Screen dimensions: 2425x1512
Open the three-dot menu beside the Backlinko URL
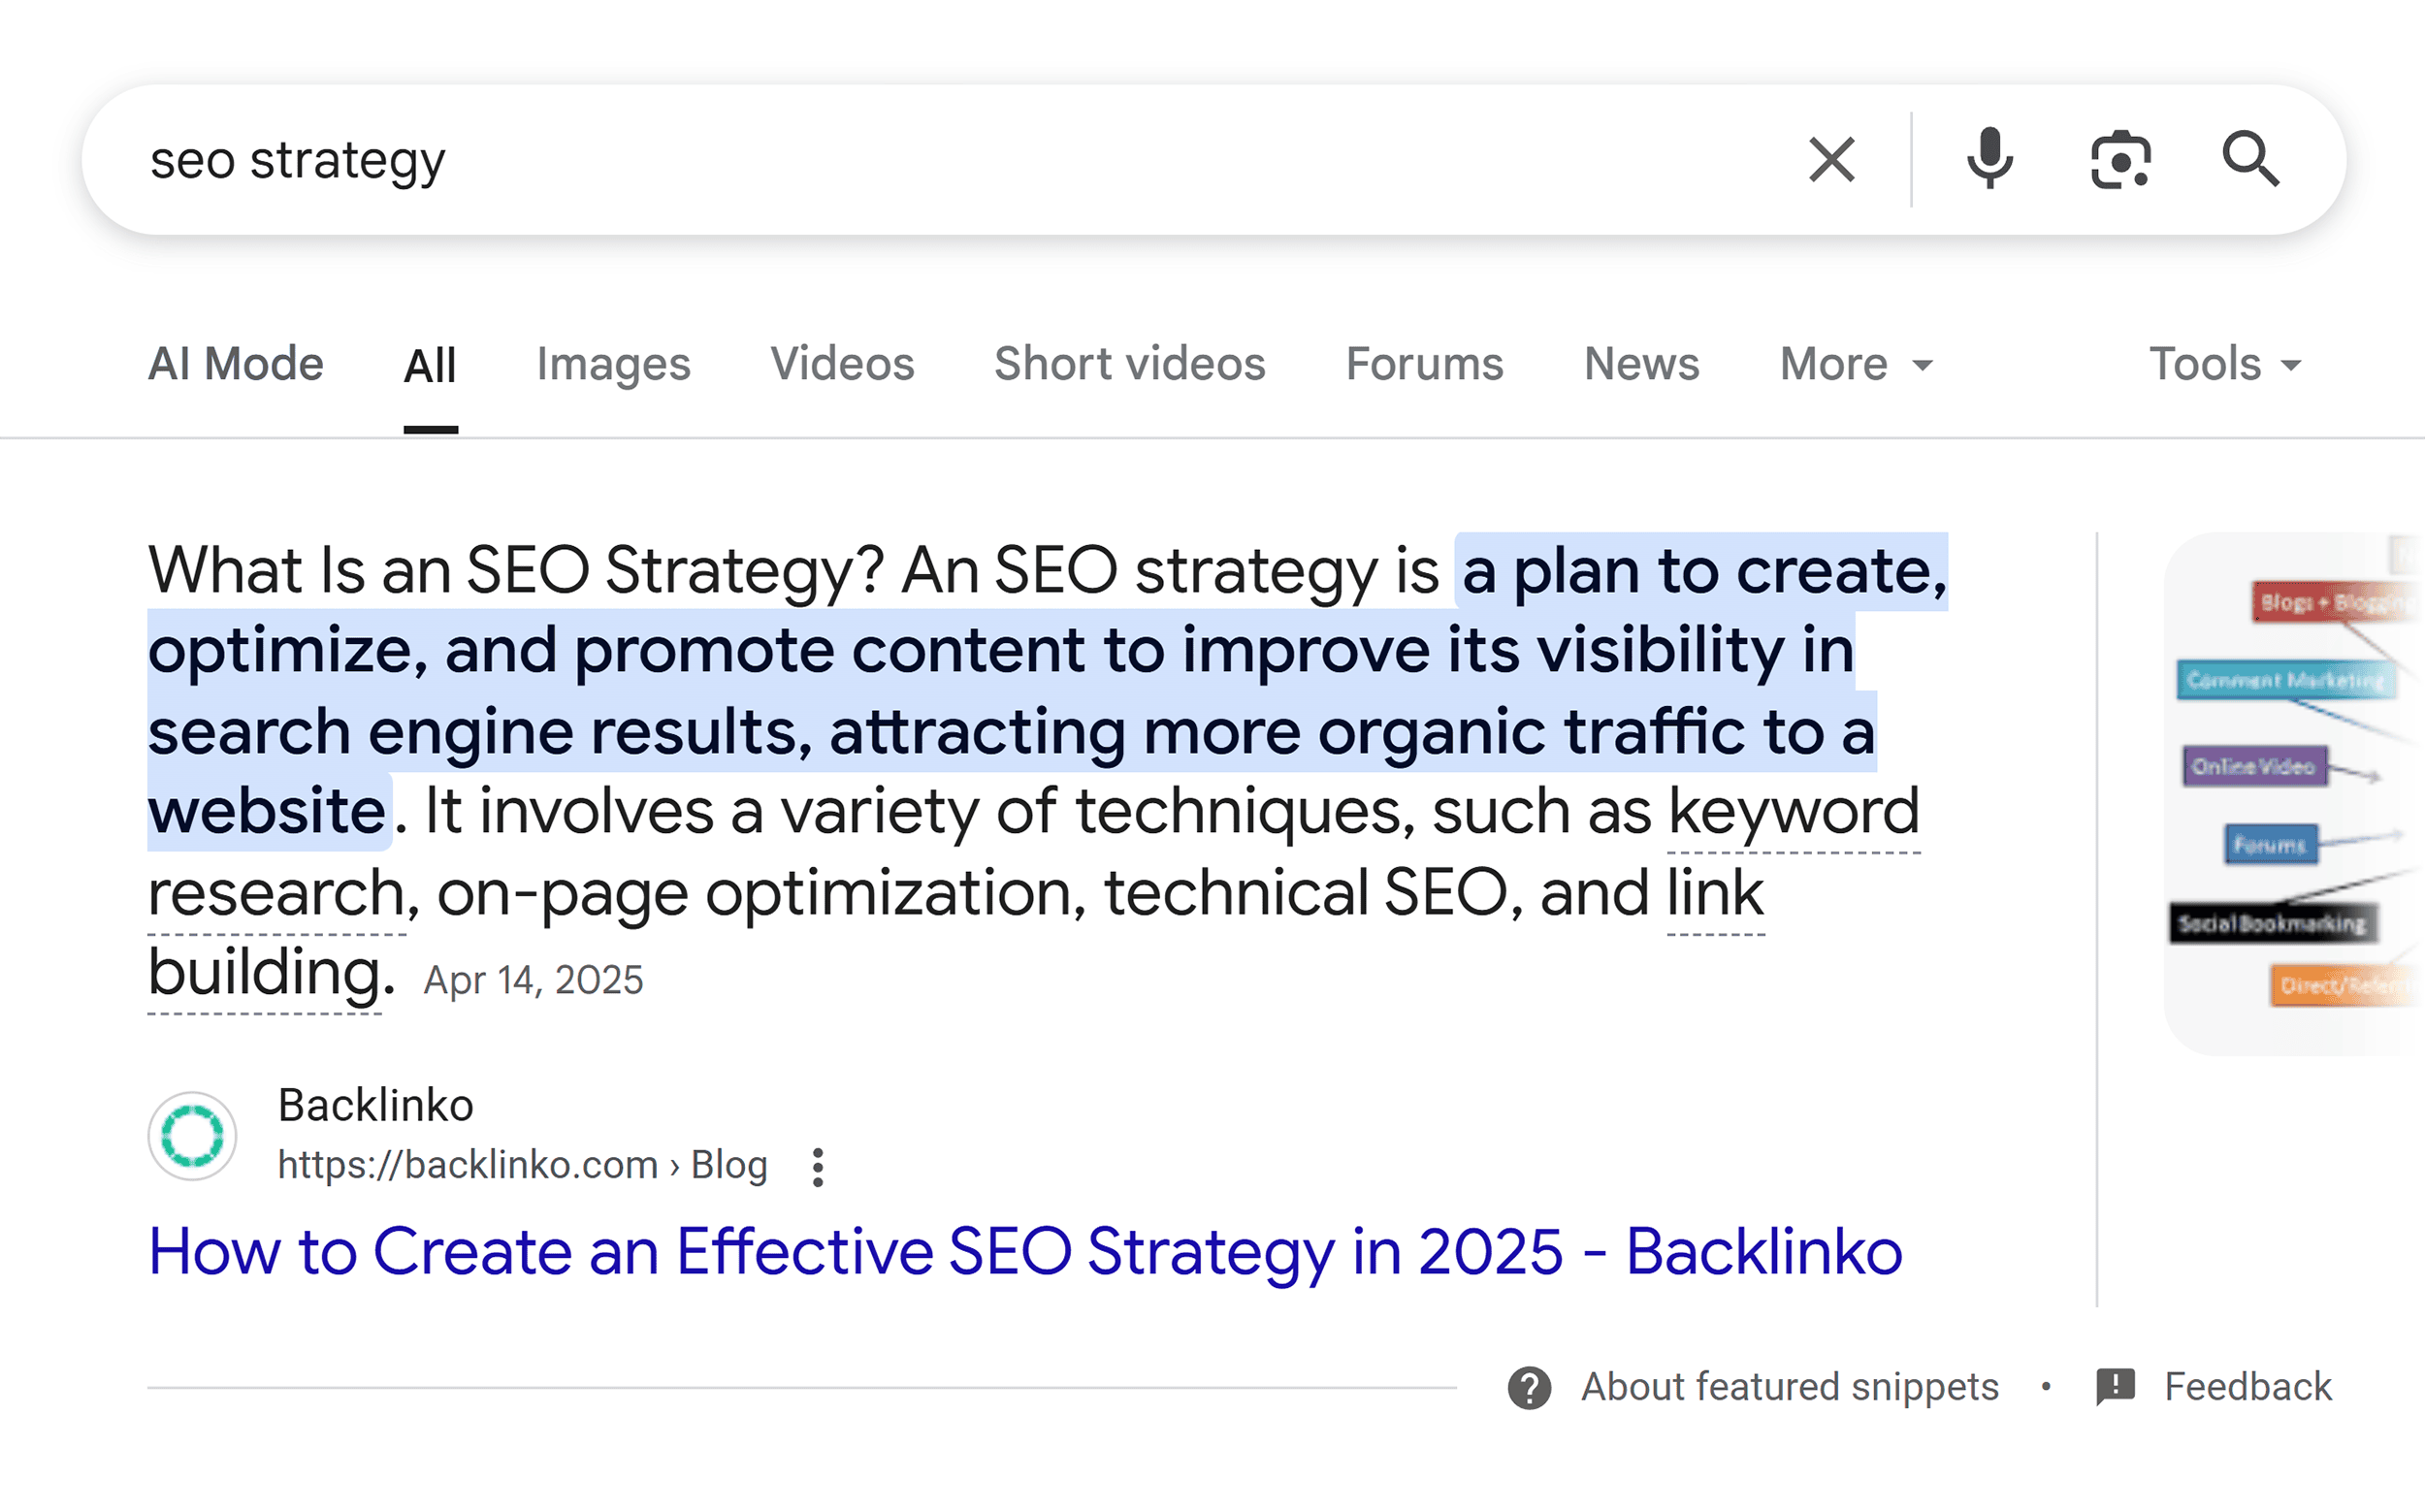(817, 1165)
